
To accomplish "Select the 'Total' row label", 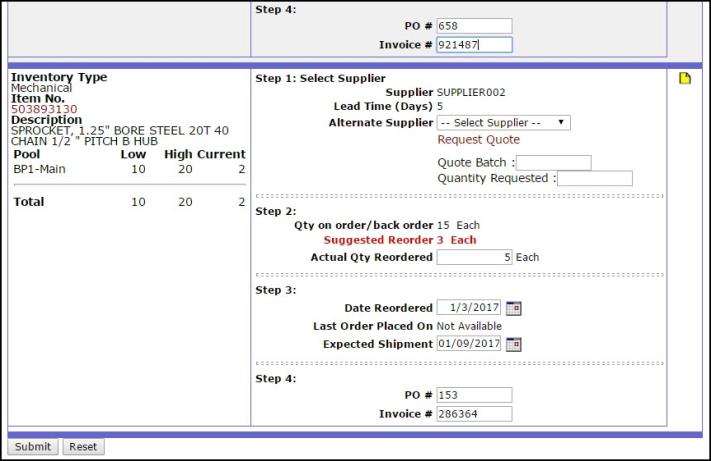I will pos(29,202).
